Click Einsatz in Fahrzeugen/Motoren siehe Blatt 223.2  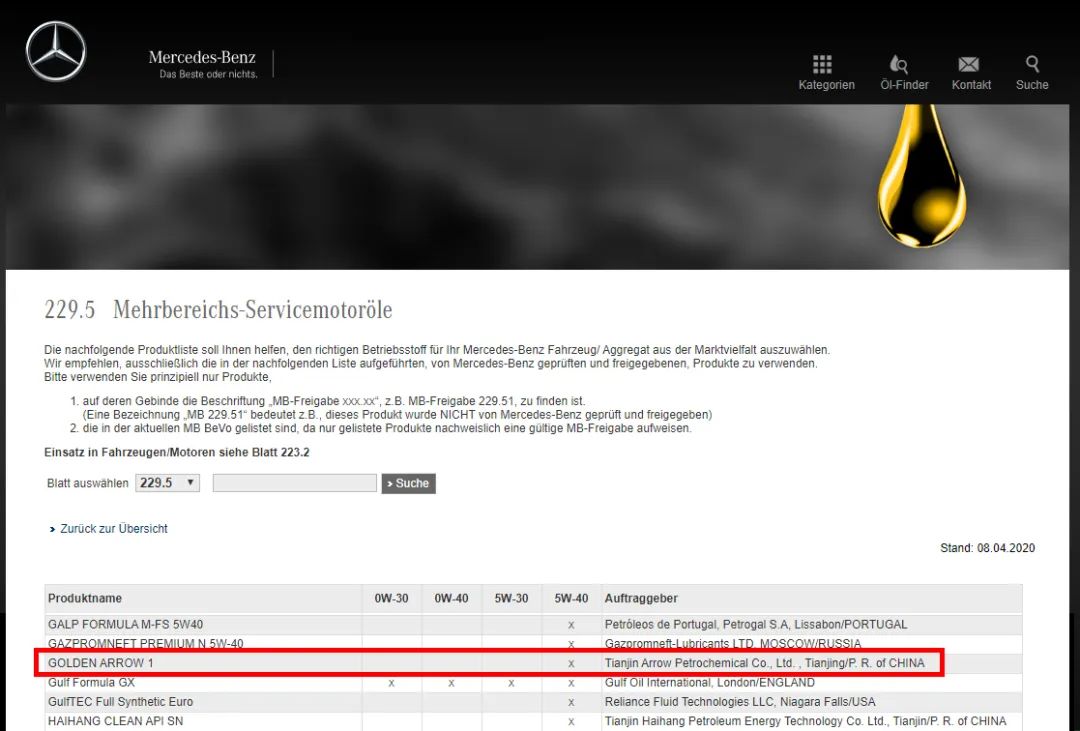pos(176,453)
